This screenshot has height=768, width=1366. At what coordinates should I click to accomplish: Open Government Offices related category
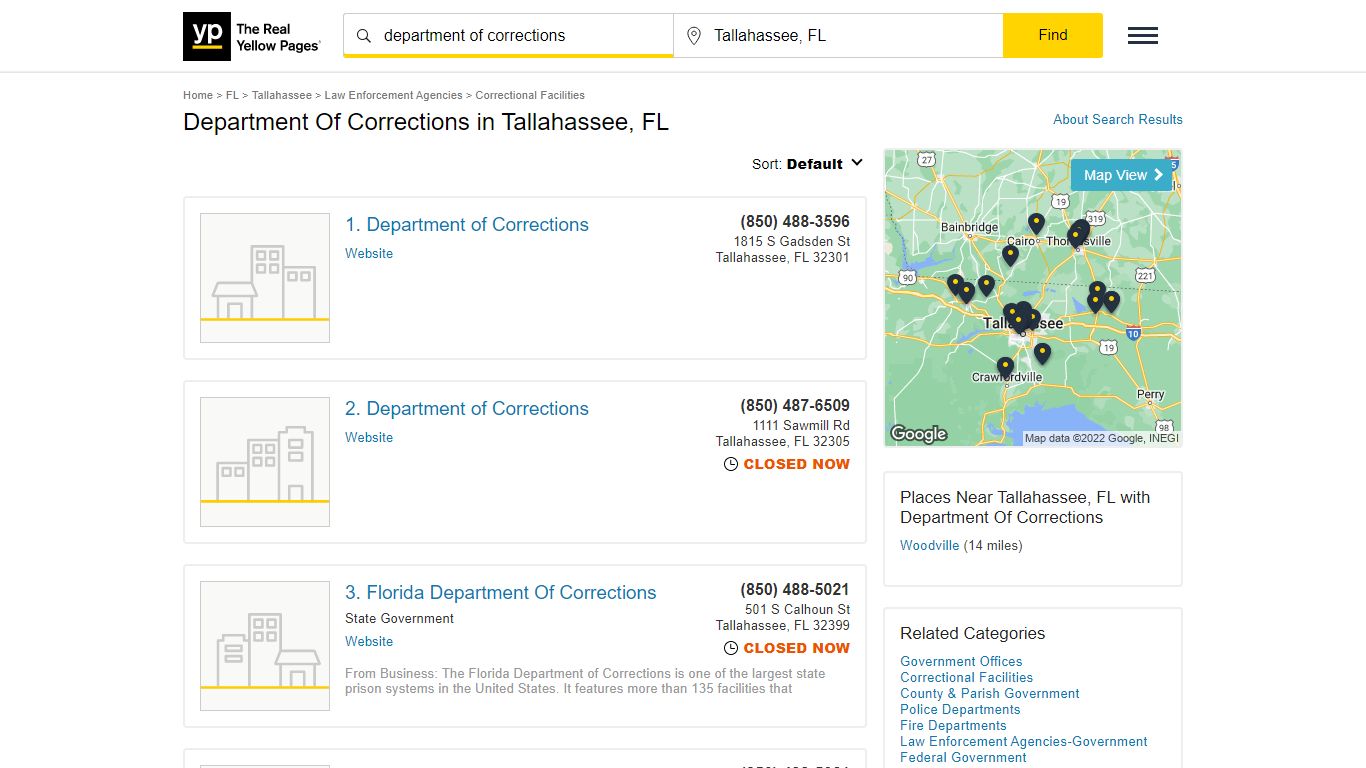(961, 662)
